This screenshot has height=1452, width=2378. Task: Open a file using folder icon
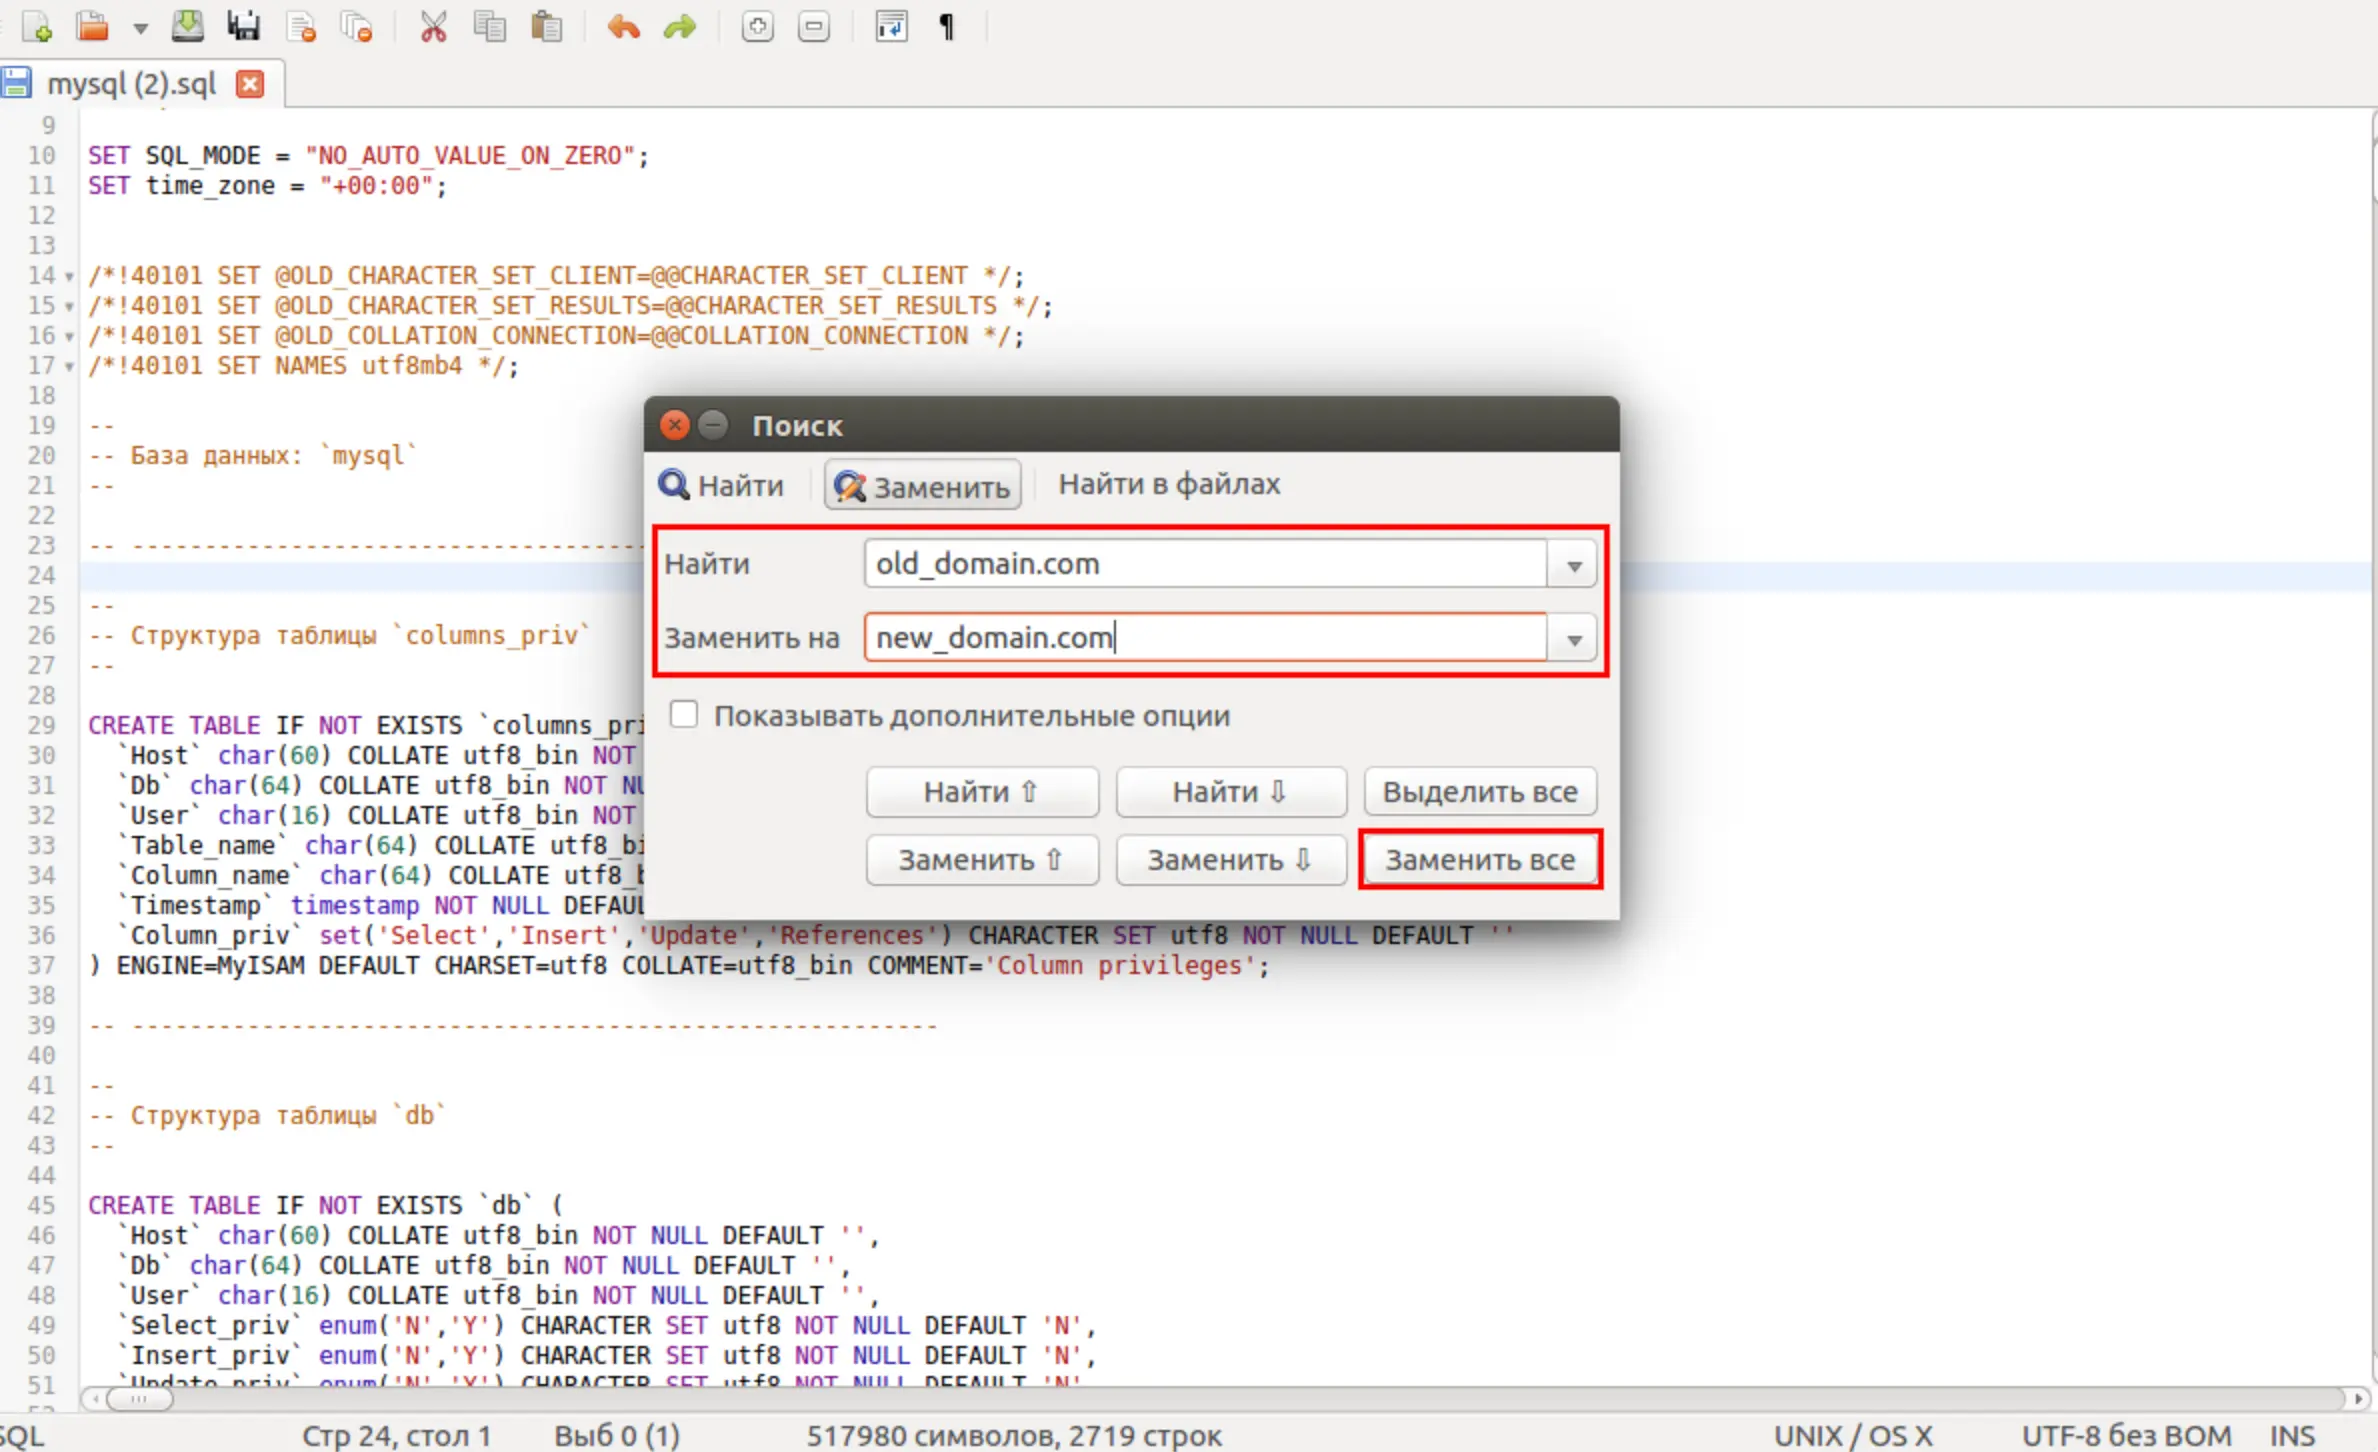click(x=92, y=27)
